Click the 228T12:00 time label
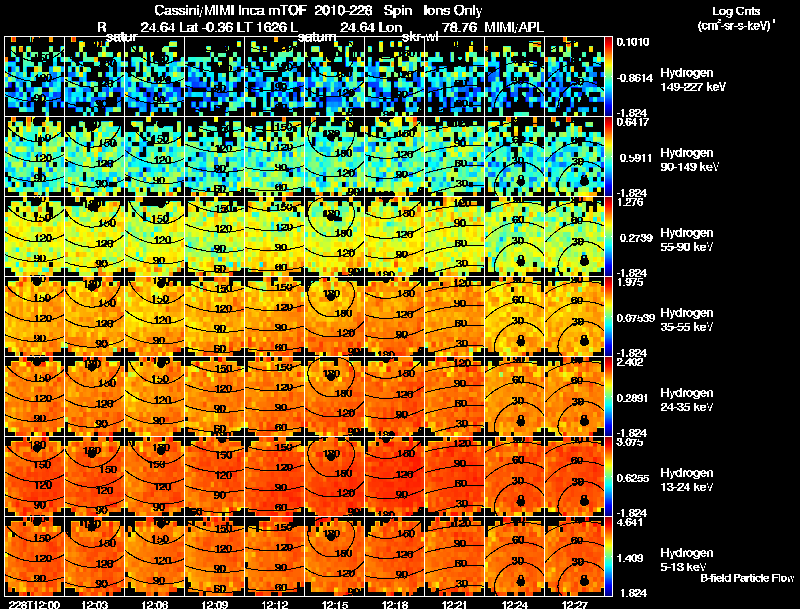This screenshot has width=800, height=609. [x=34, y=605]
